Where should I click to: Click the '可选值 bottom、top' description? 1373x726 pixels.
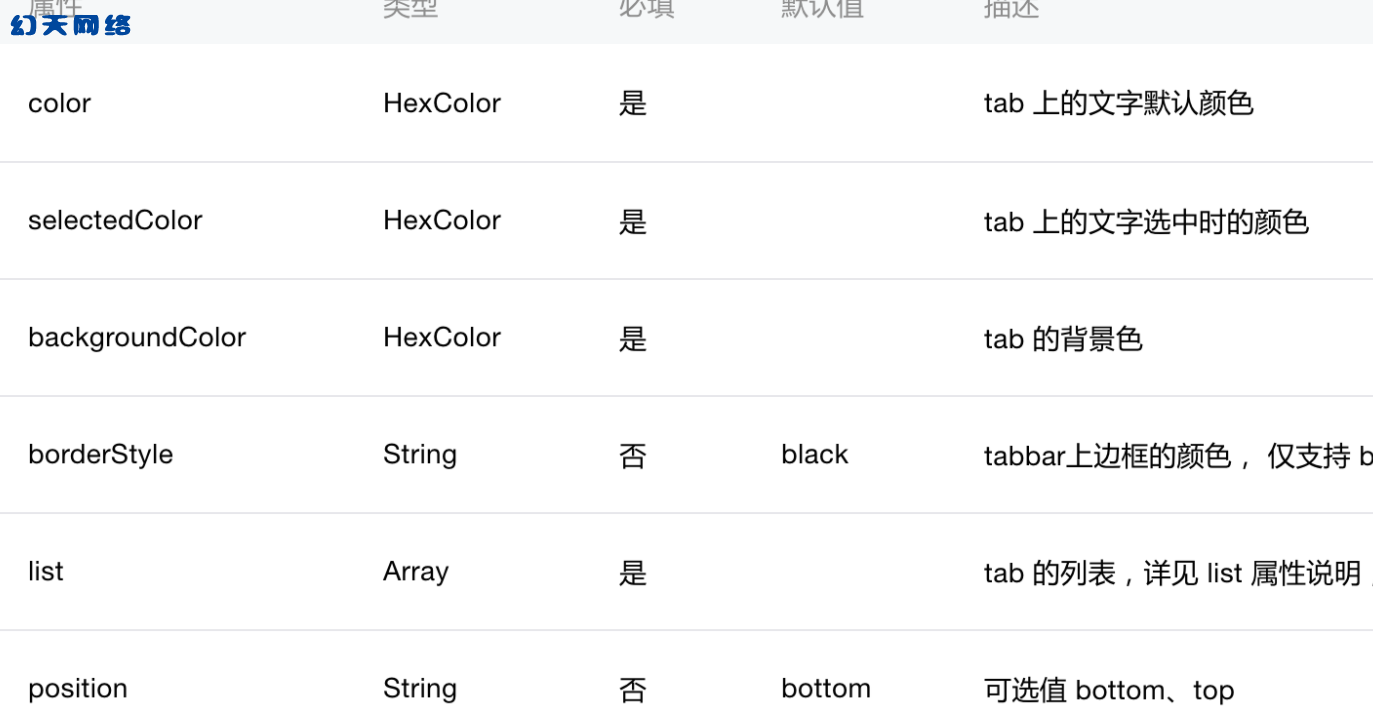pos(1109,690)
